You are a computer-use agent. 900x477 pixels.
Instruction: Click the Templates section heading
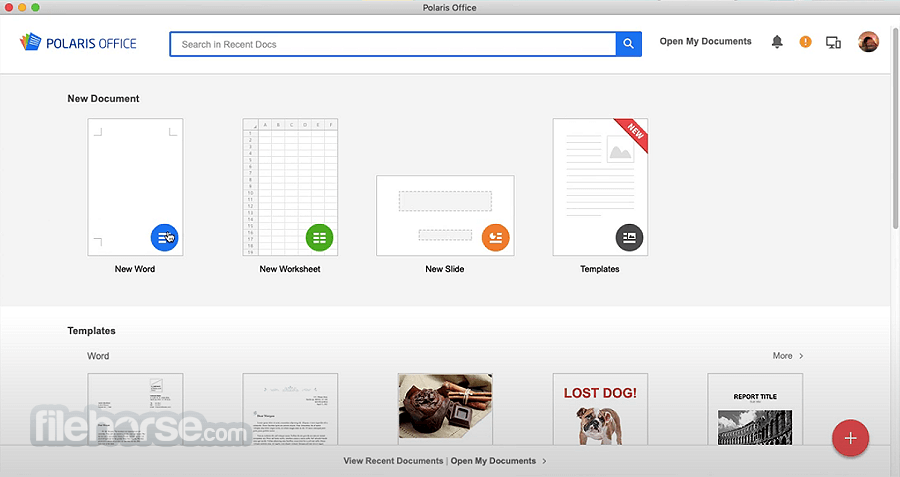coord(91,331)
